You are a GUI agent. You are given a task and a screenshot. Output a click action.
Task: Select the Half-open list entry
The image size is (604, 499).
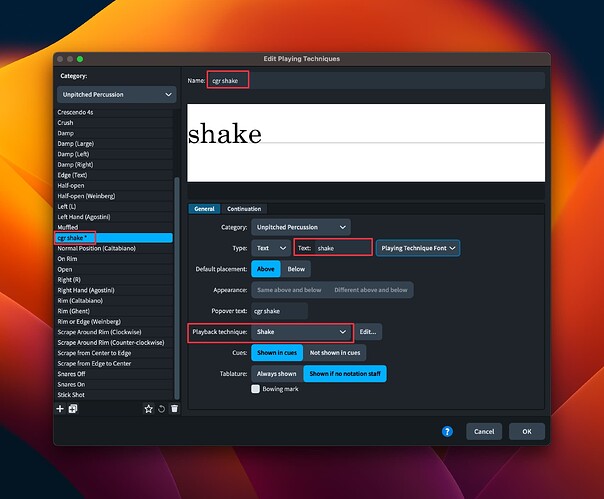click(114, 185)
